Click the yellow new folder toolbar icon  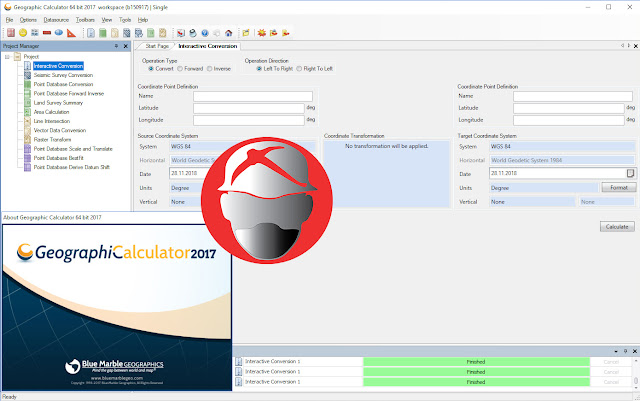(x=246, y=33)
